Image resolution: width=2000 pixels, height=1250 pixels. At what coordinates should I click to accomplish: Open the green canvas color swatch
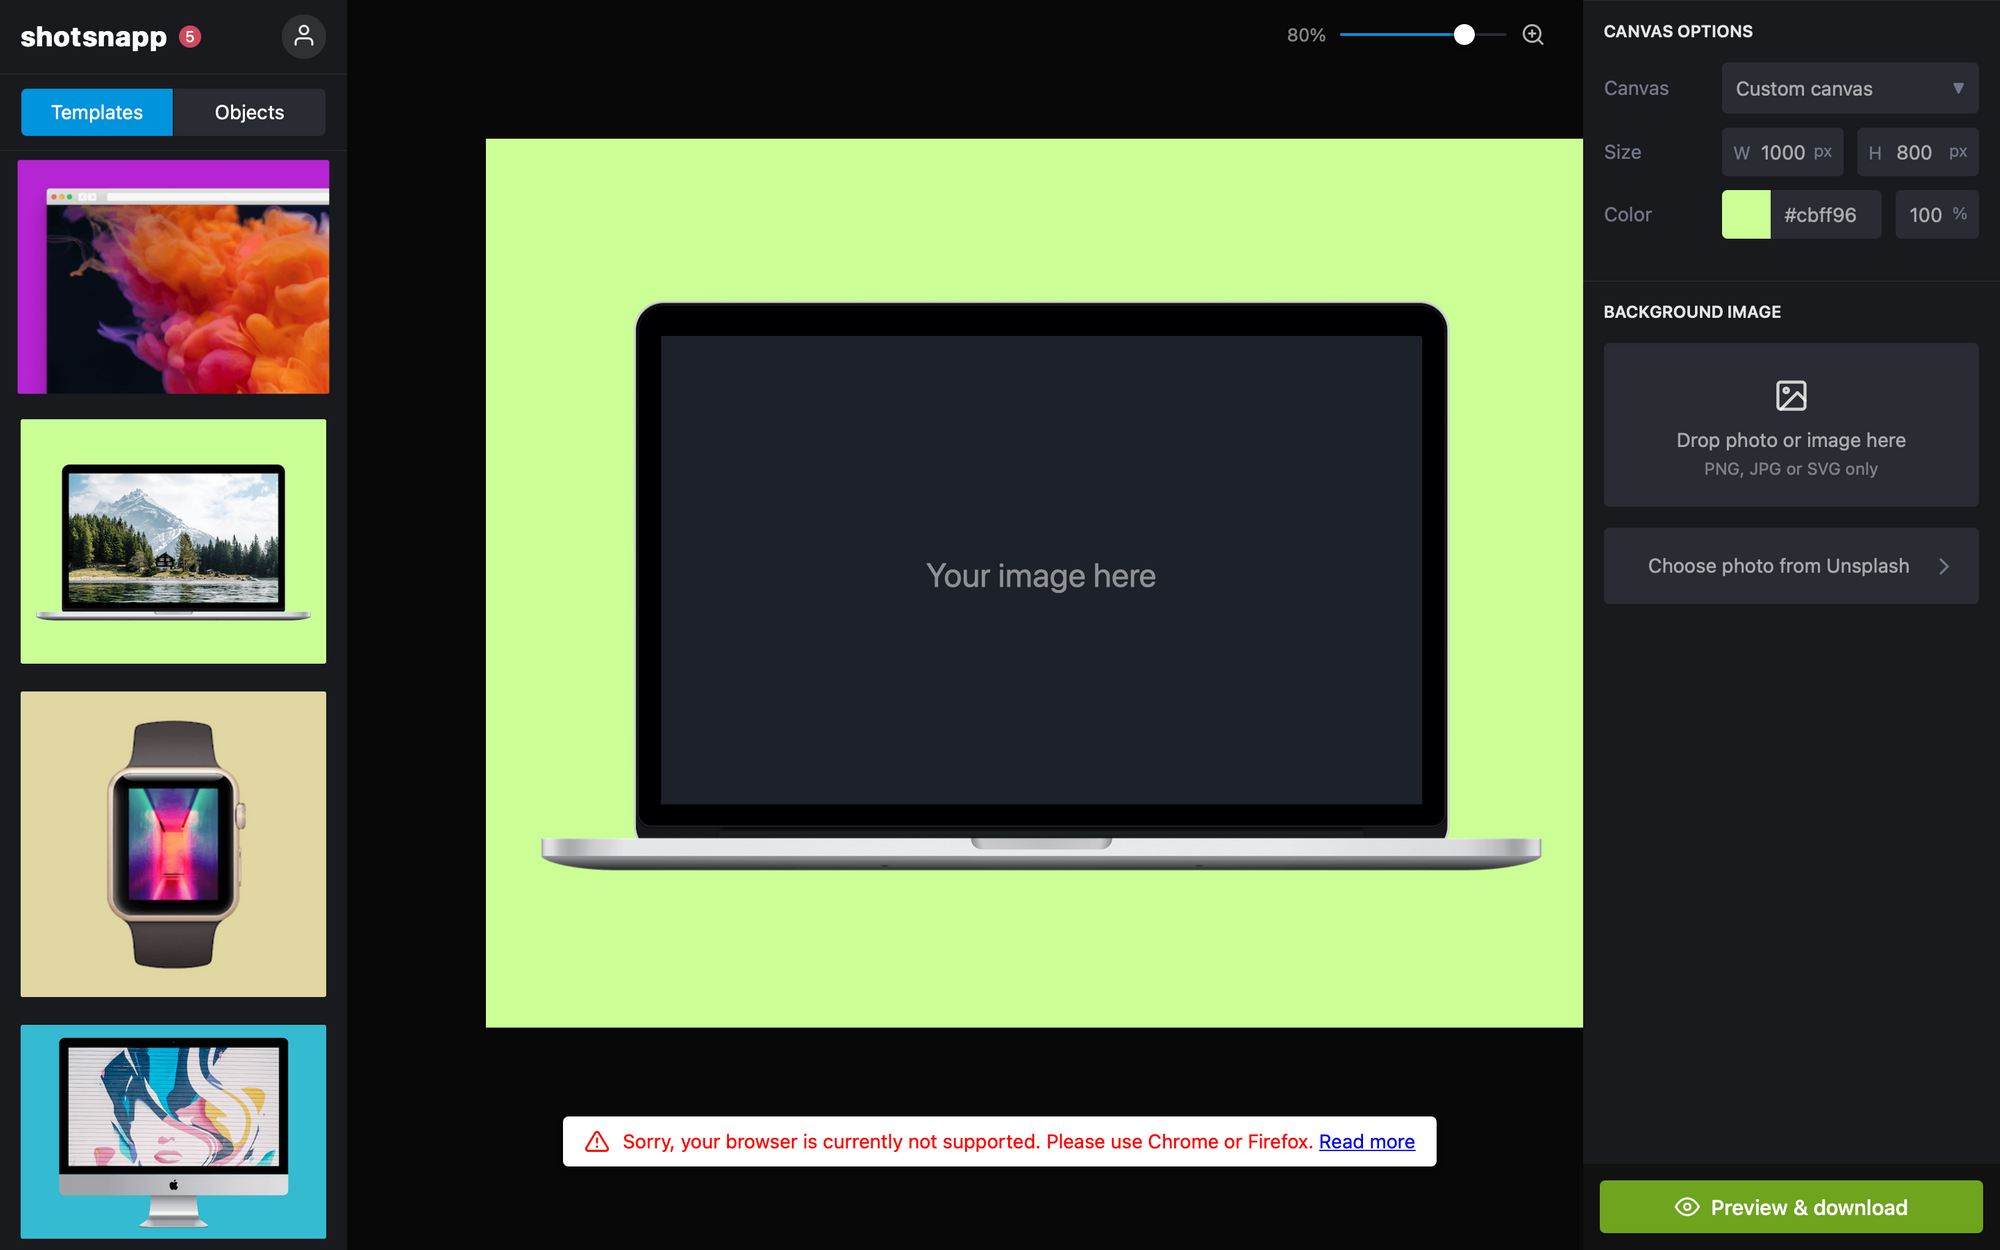(1745, 214)
